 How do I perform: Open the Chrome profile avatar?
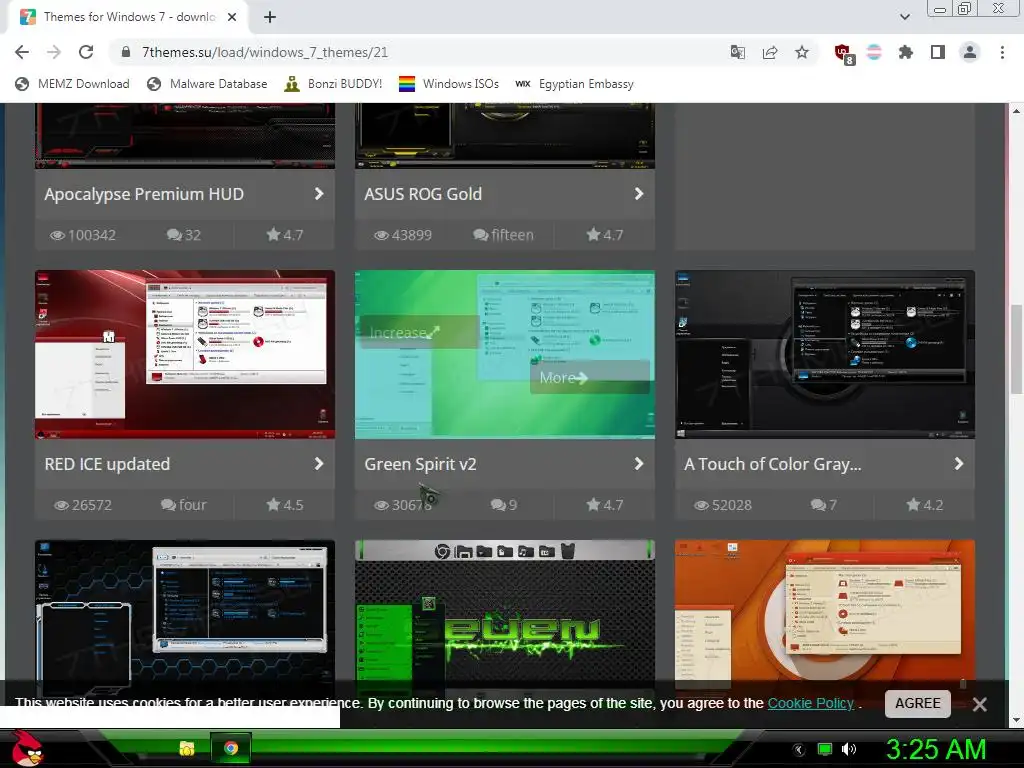point(970,52)
